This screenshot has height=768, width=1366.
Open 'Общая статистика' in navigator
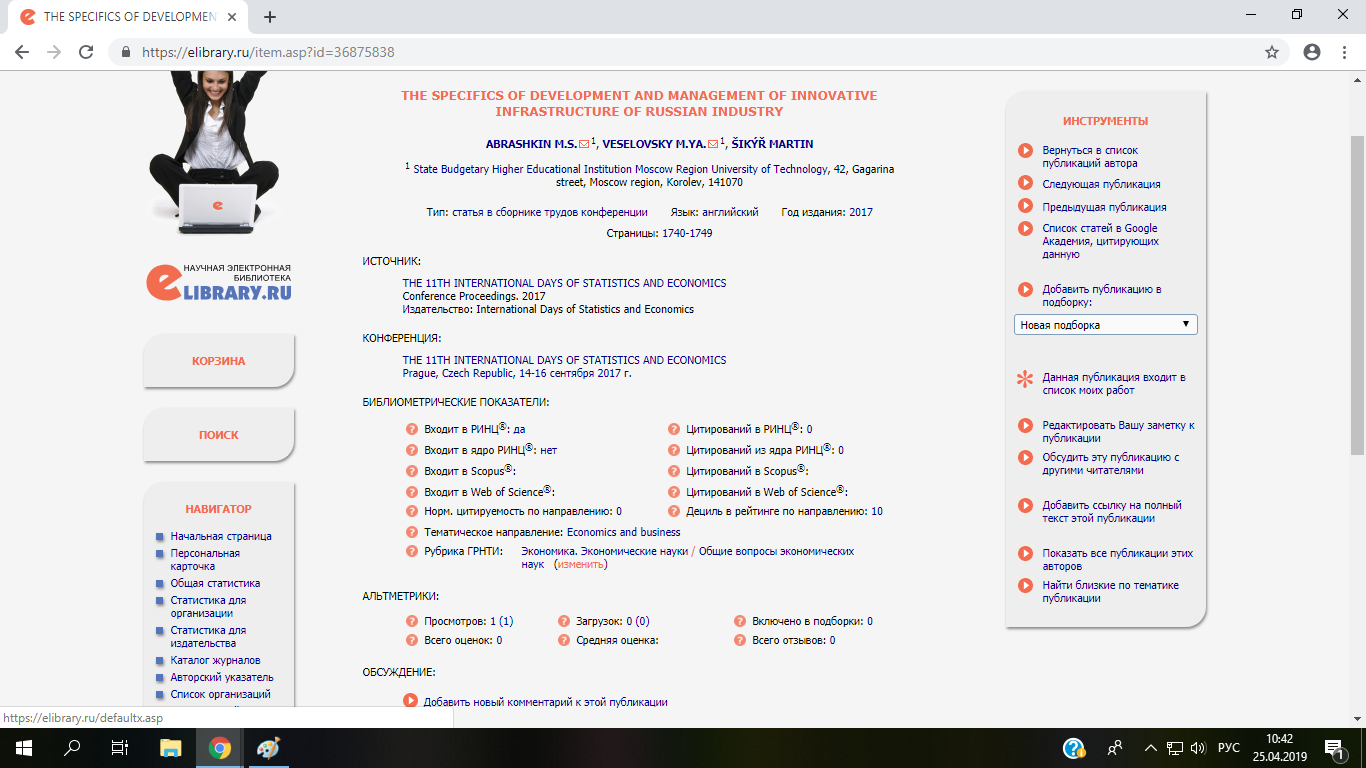click(215, 583)
